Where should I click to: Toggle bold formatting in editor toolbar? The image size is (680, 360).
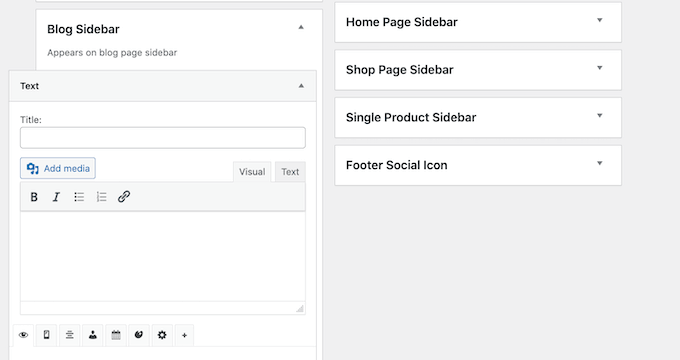click(34, 197)
